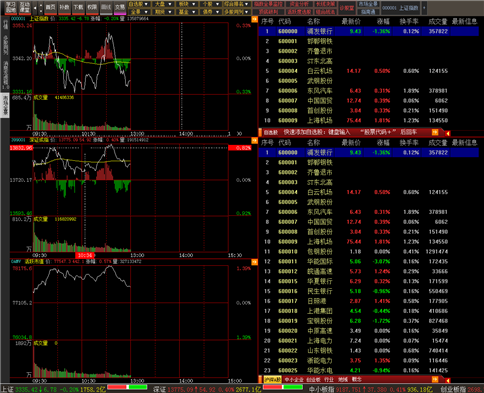Image resolution: width=484 pixels, height=393 pixels.
Task: Click code 600012 in the lower table
Action: [x=288, y=271]
